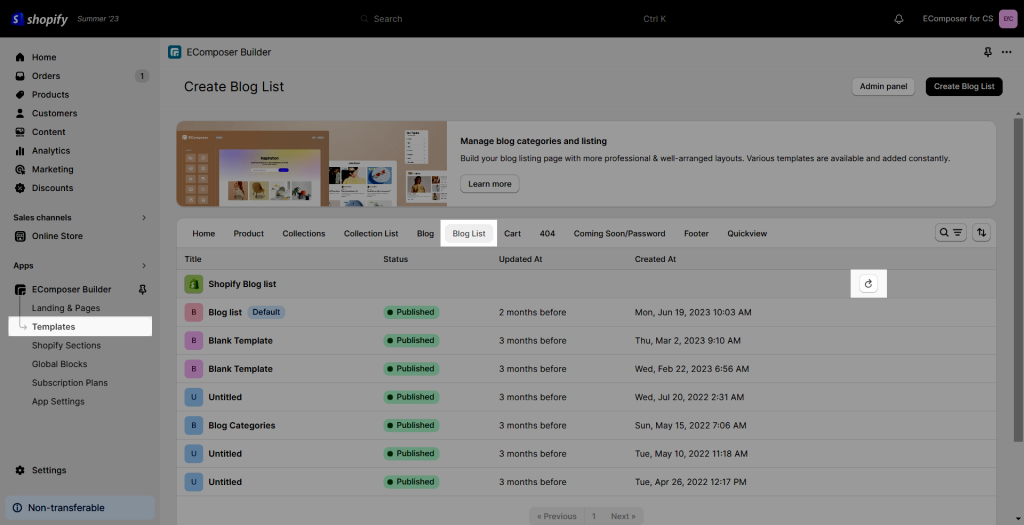Click the Non-transferable info banner
Image resolution: width=1024 pixels, height=525 pixels.
click(80, 507)
